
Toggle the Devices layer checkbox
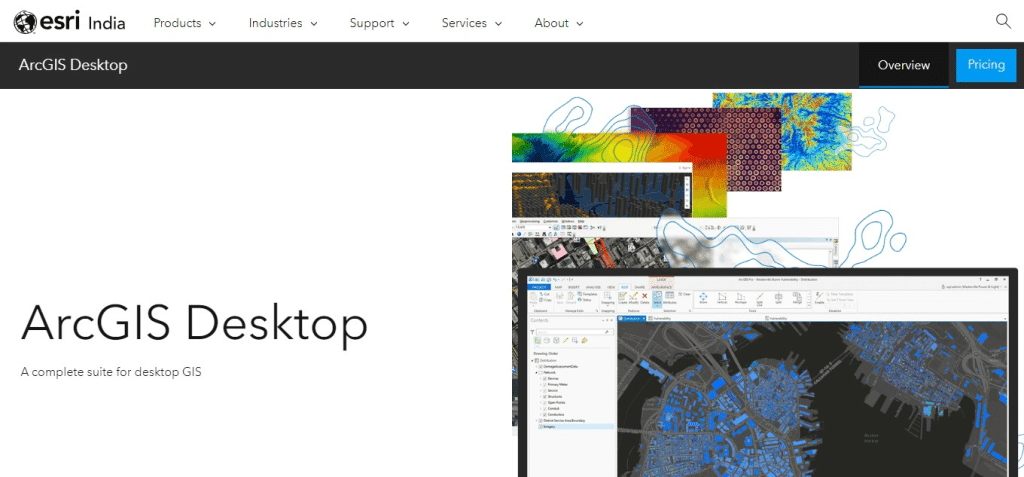pos(545,378)
